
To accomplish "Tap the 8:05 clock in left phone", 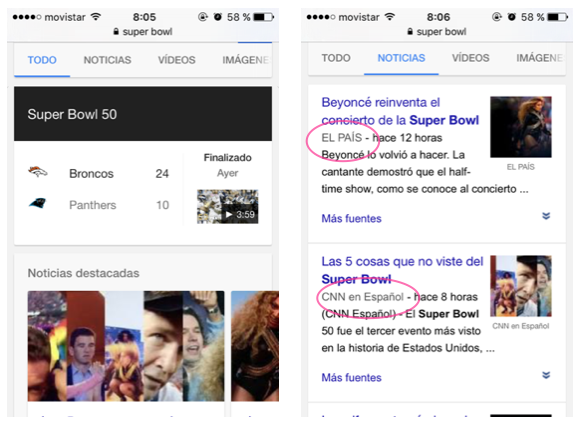I will click(x=144, y=17).
